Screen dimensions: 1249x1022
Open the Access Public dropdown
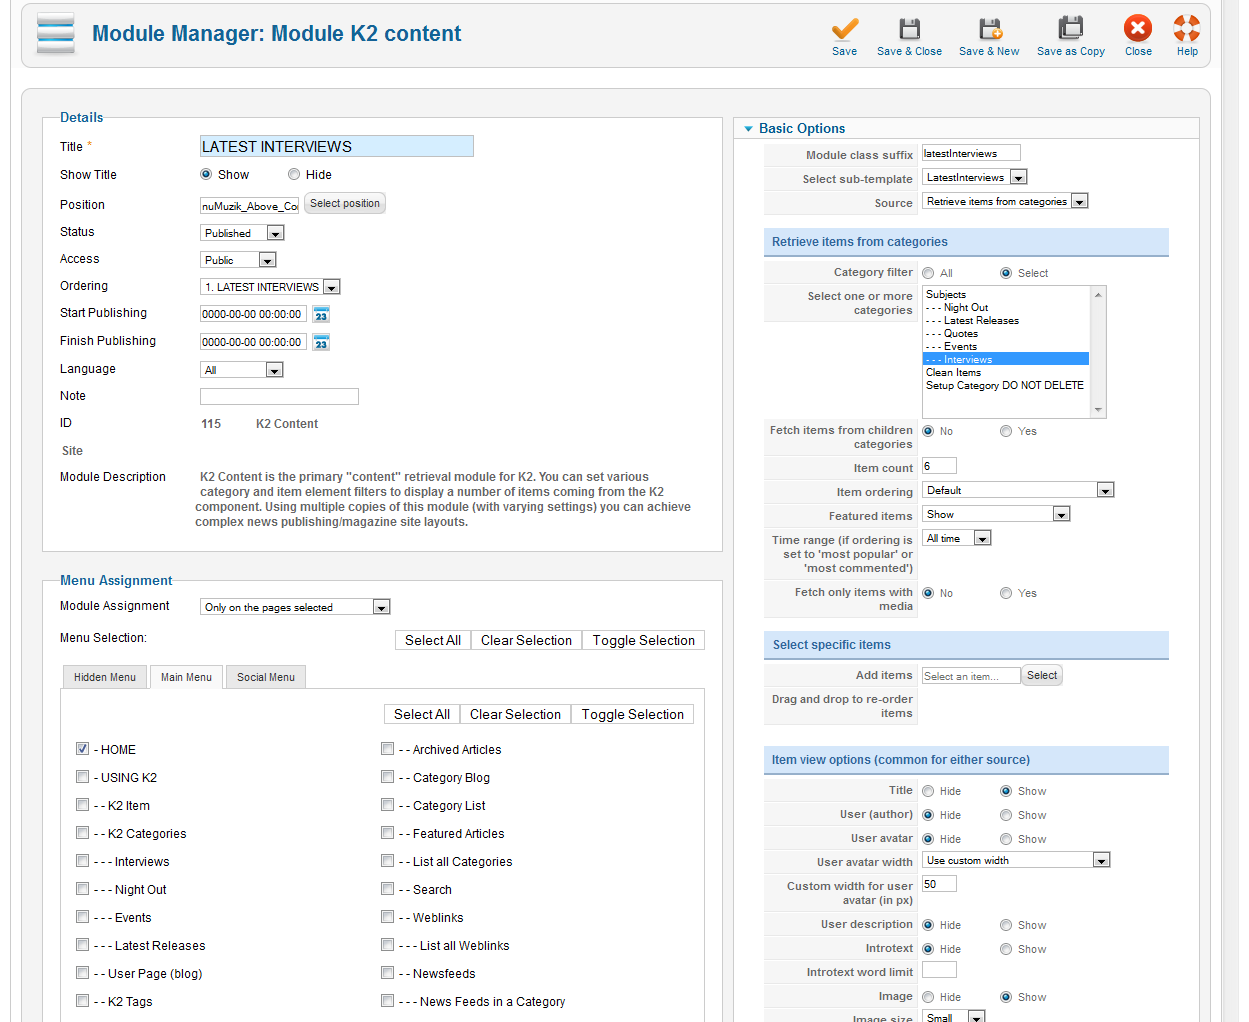pos(238,260)
